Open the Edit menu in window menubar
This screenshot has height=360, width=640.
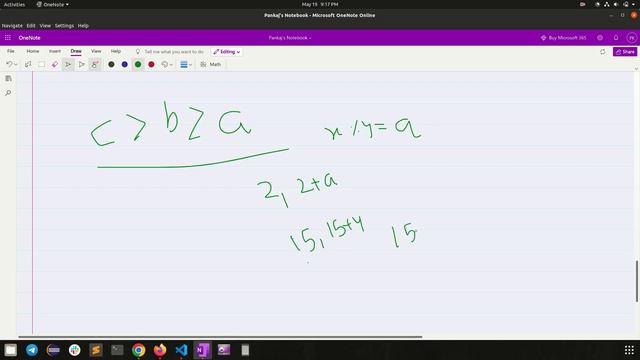[x=31, y=25]
